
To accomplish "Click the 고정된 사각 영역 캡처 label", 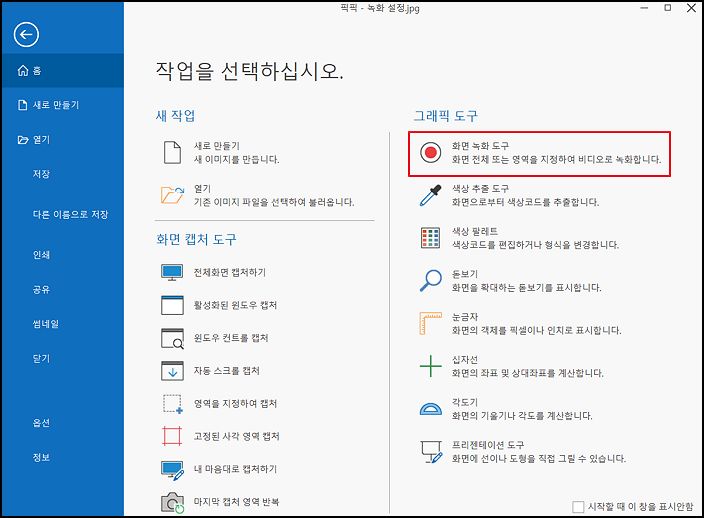I will (237, 436).
